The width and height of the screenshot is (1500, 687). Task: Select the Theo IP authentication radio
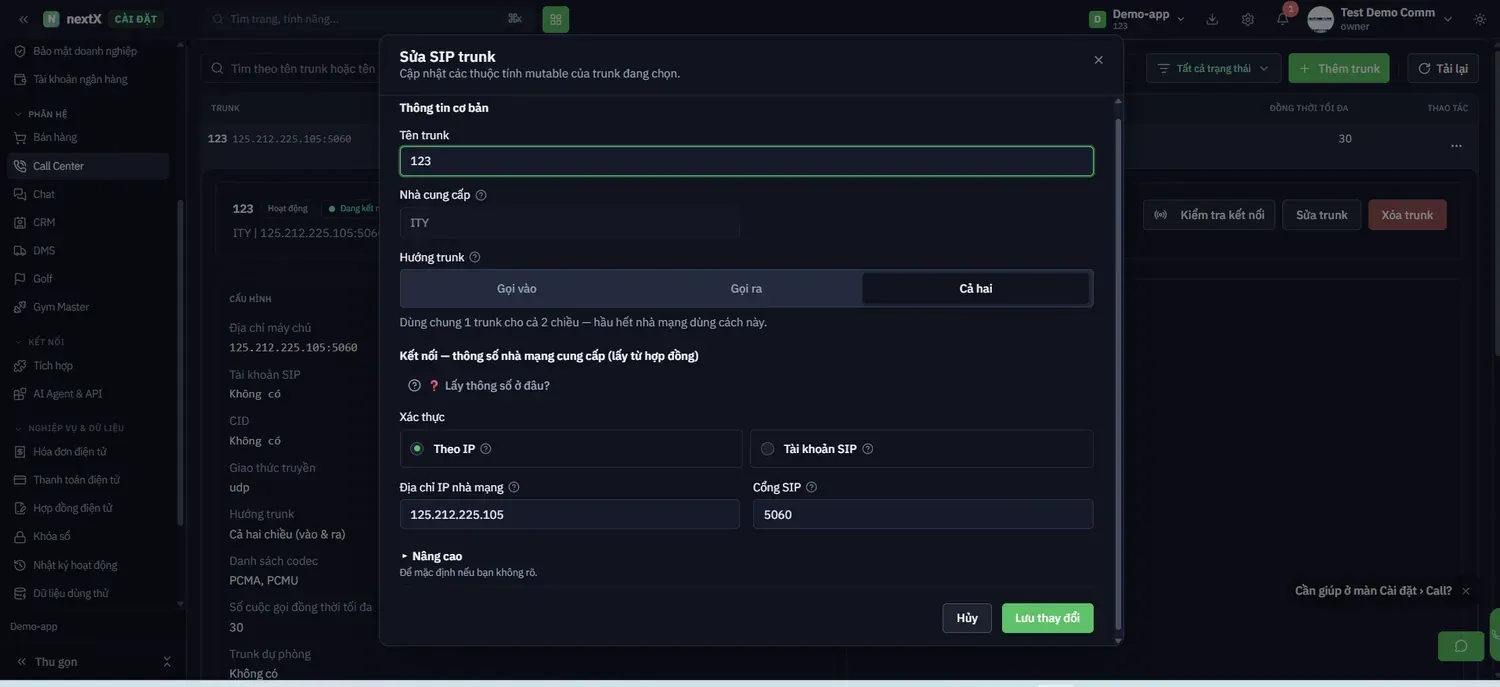click(x=417, y=449)
